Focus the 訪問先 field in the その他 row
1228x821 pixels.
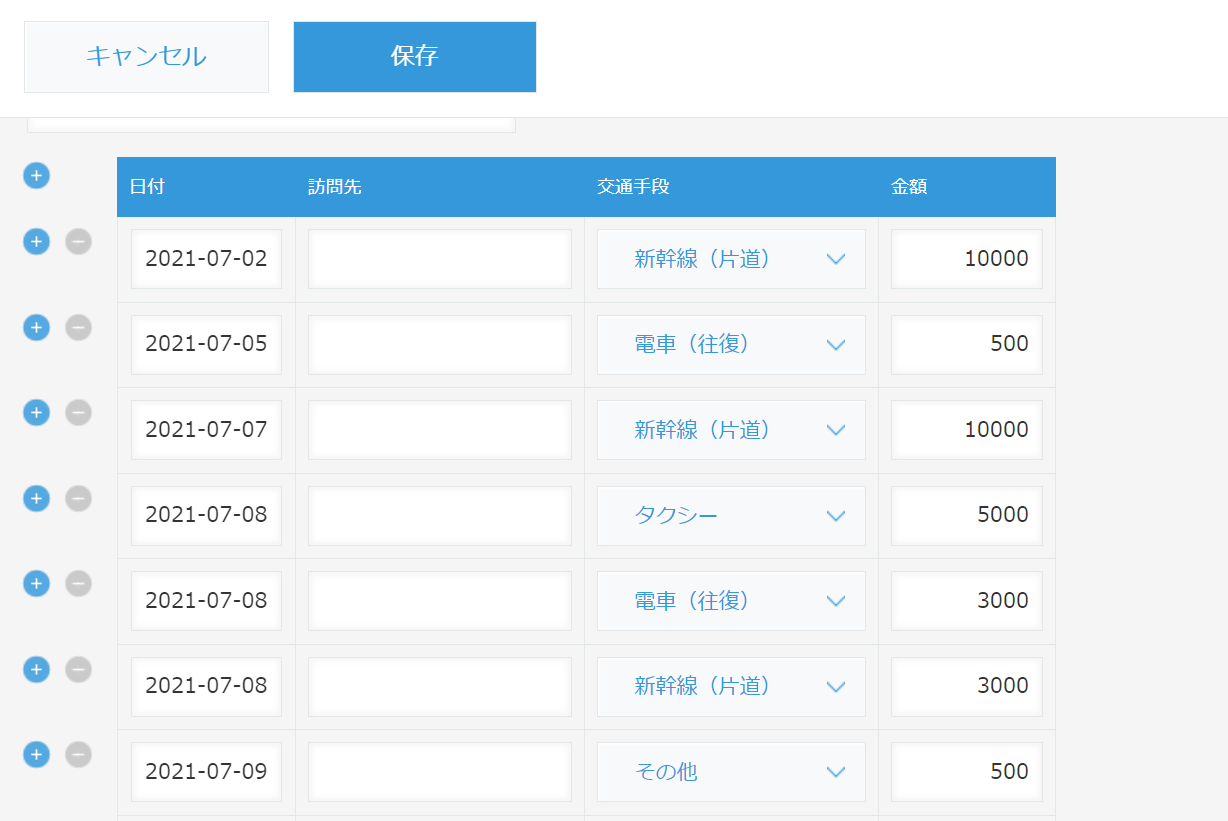(440, 772)
